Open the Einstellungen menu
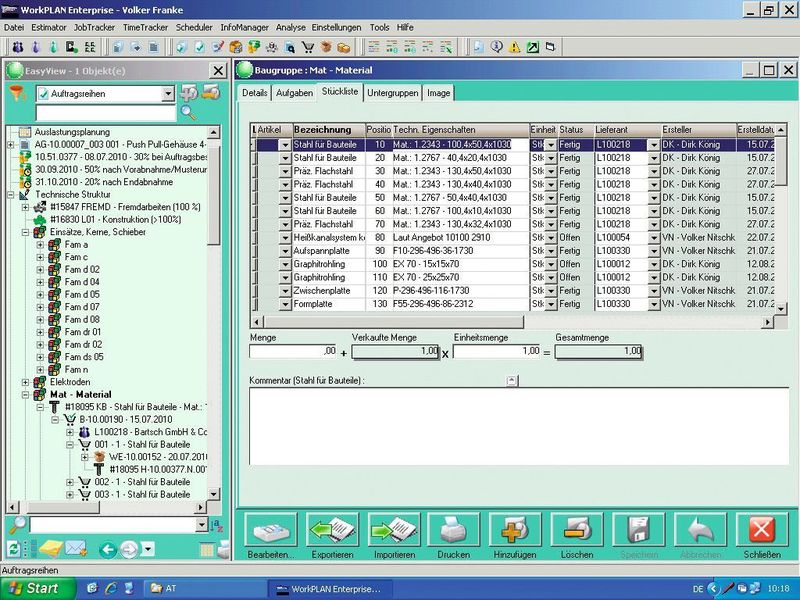 coord(336,28)
